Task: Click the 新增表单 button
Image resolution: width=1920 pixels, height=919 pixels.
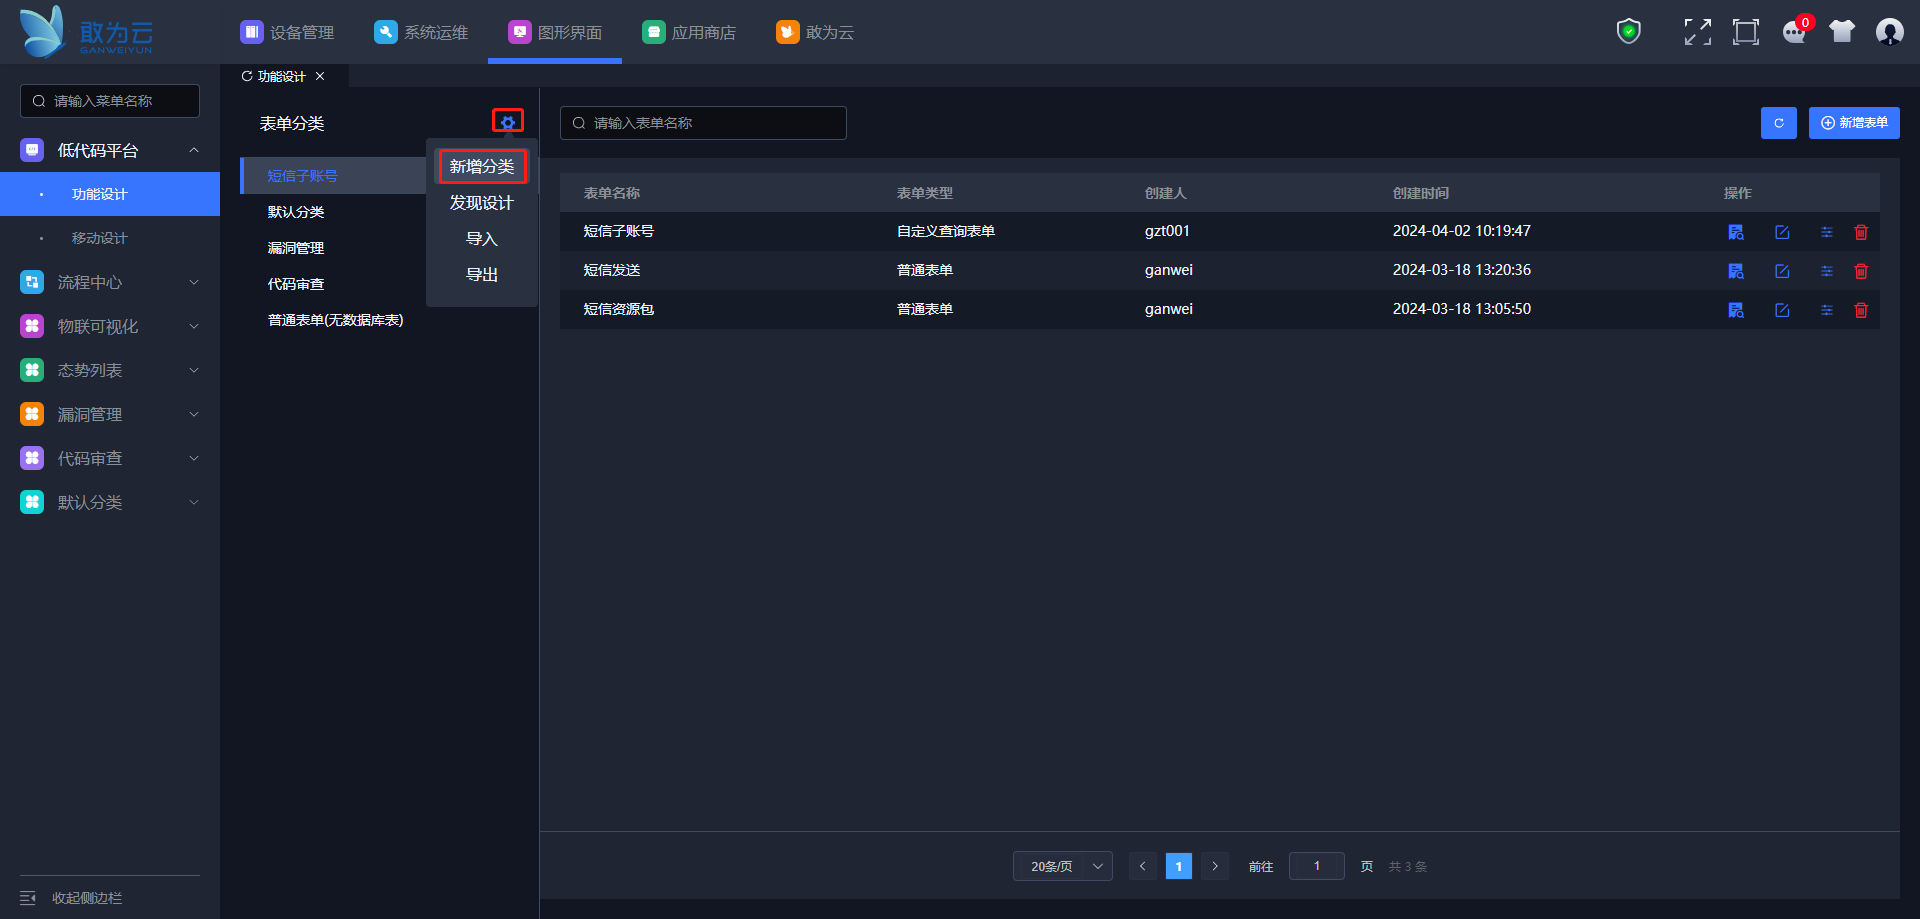Action: pyautogui.click(x=1854, y=123)
